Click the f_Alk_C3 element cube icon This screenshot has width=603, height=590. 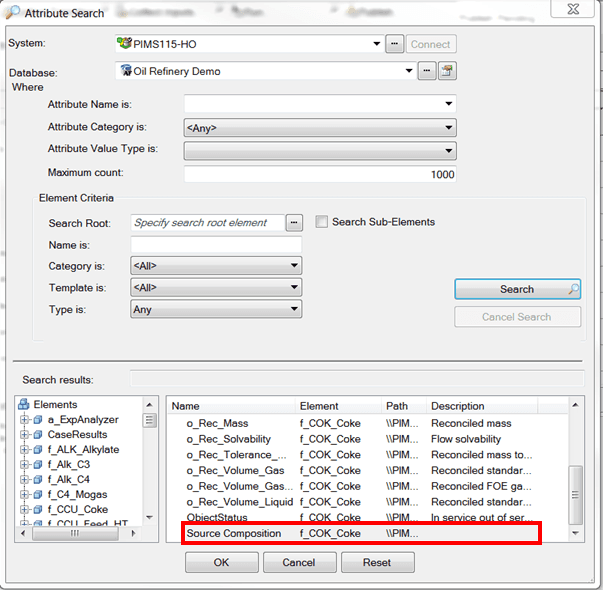pos(38,465)
